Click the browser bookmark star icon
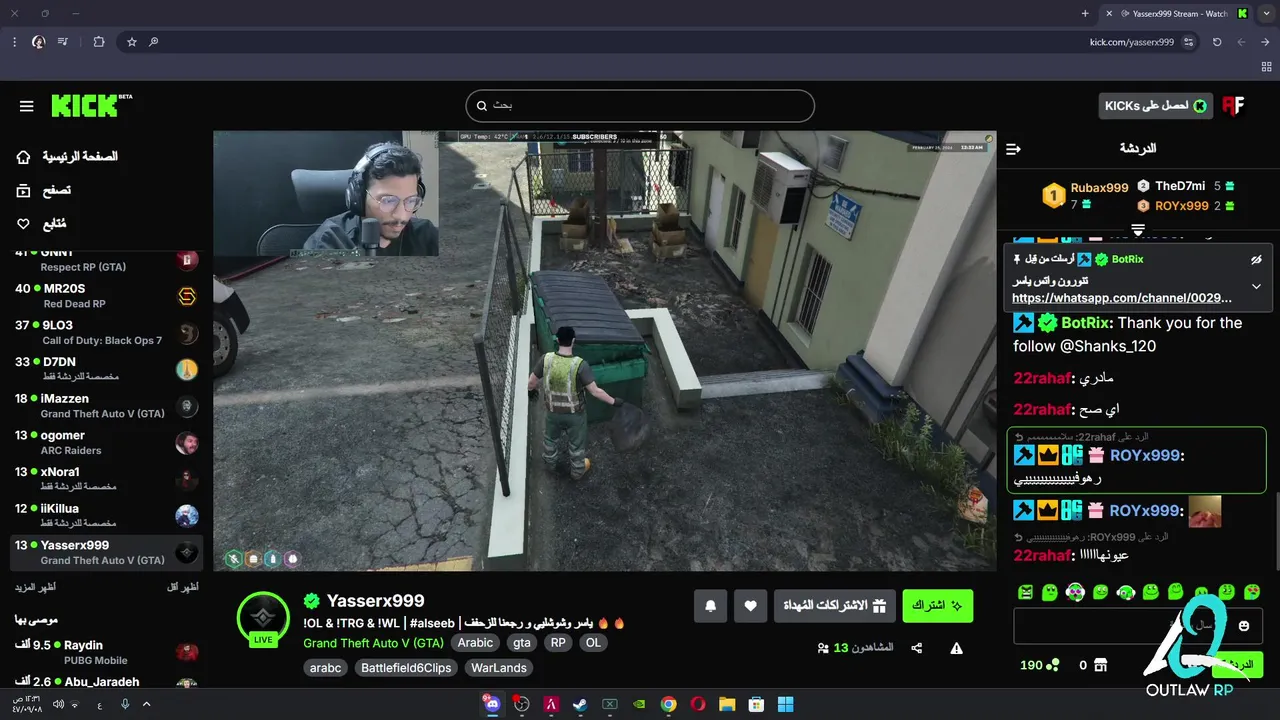This screenshot has width=1280, height=720. [131, 42]
